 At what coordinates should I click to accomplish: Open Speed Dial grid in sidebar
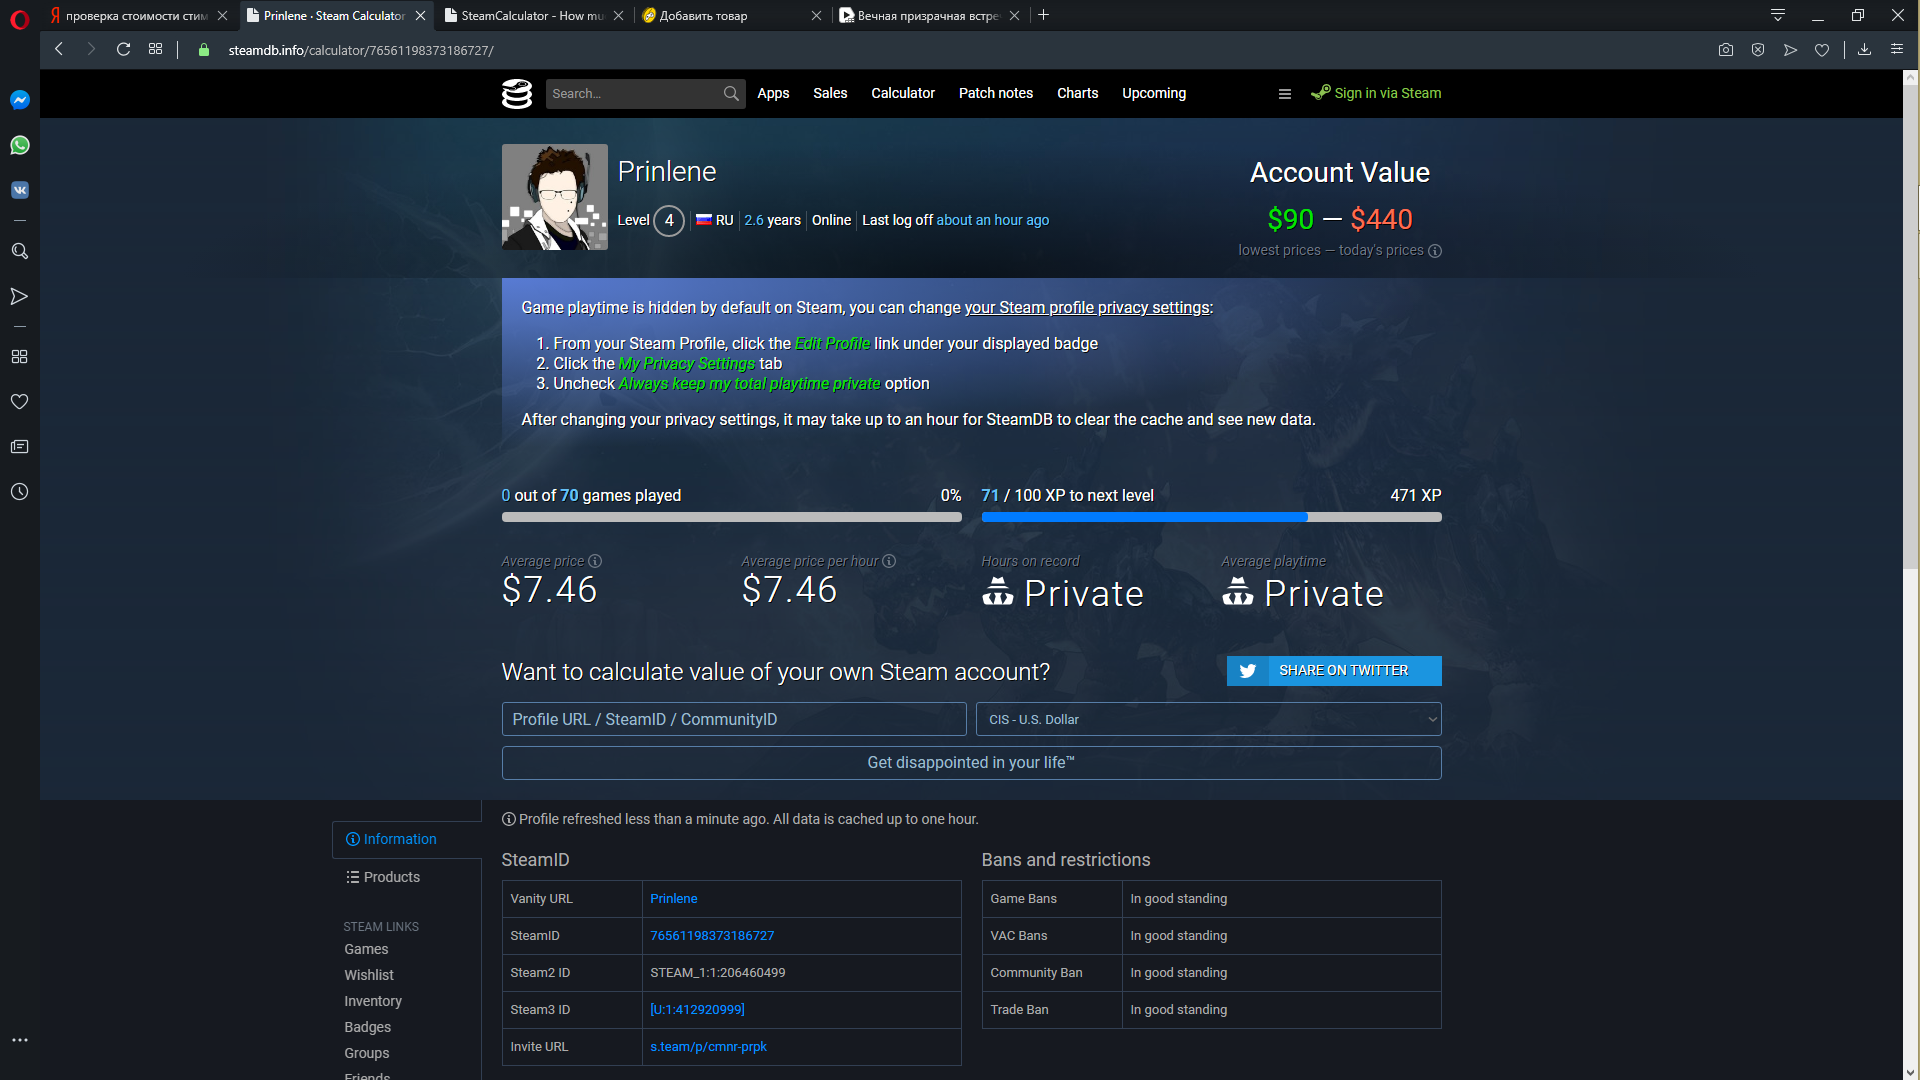click(19, 357)
